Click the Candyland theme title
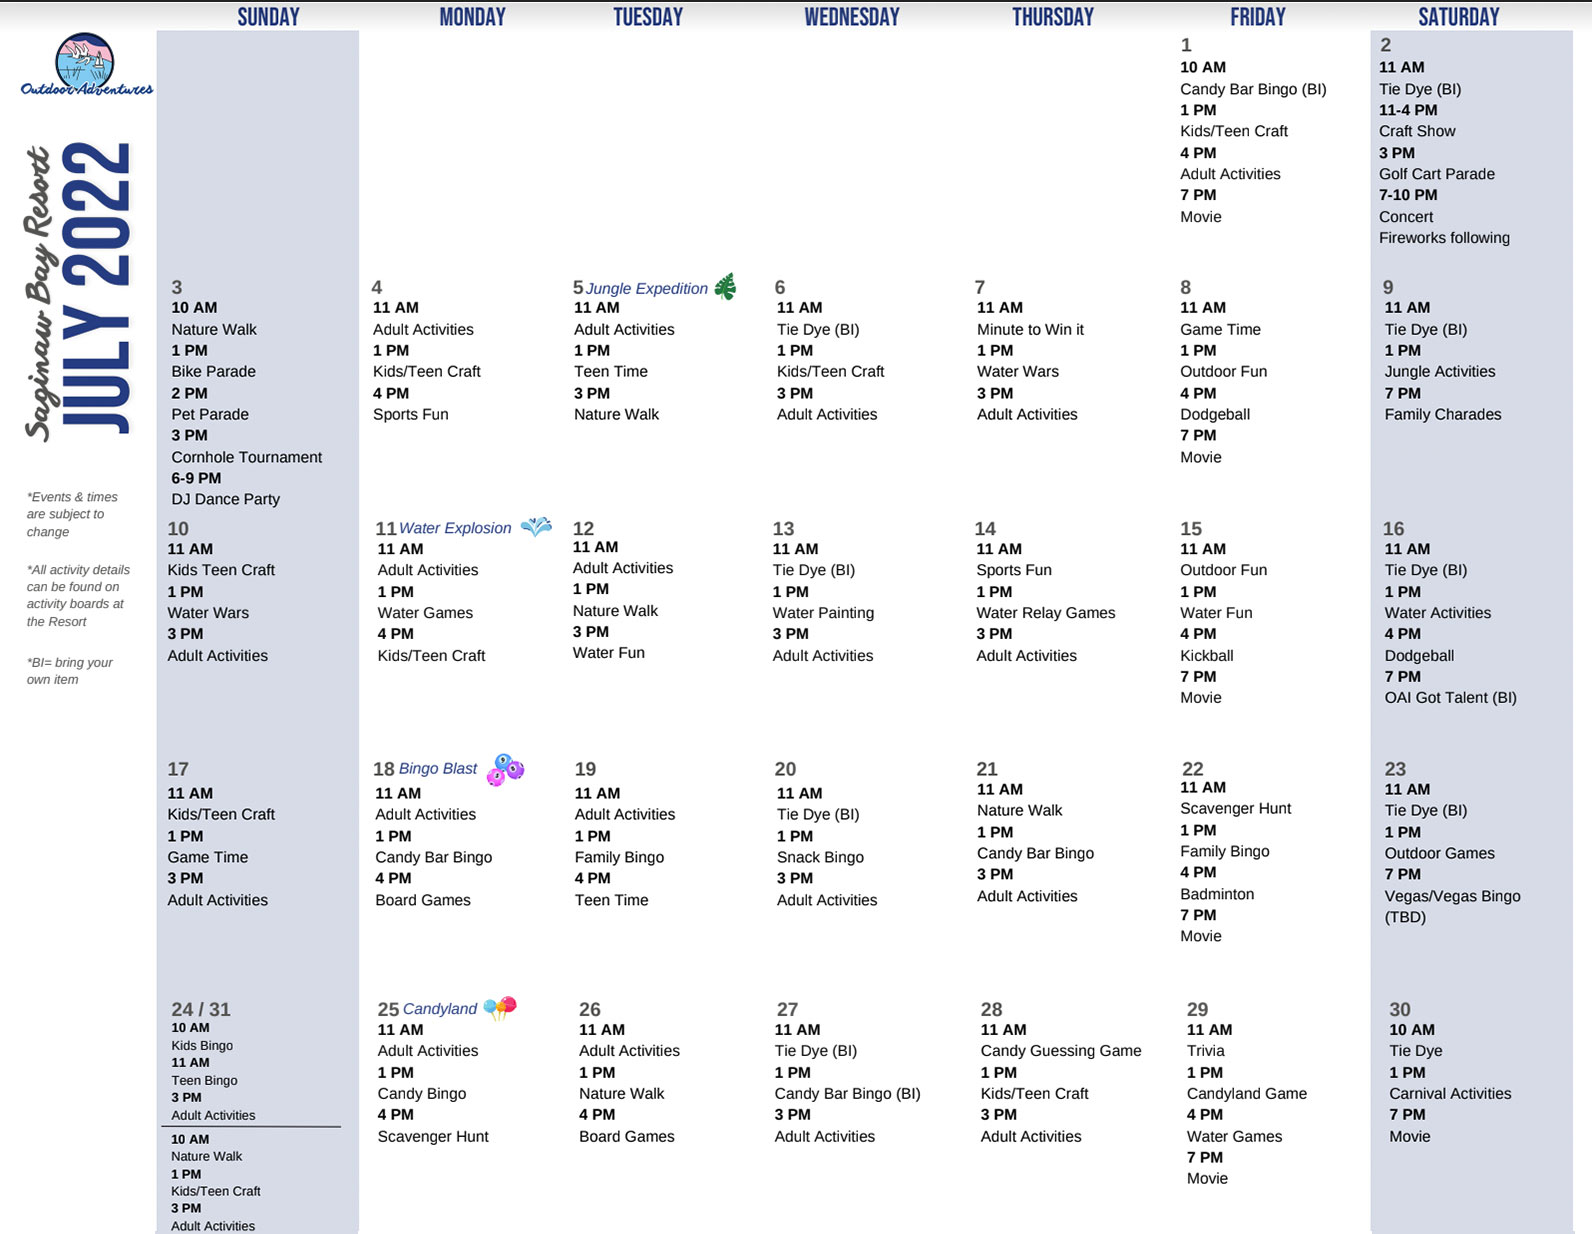Image resolution: width=1592 pixels, height=1234 pixels. coord(440,1009)
